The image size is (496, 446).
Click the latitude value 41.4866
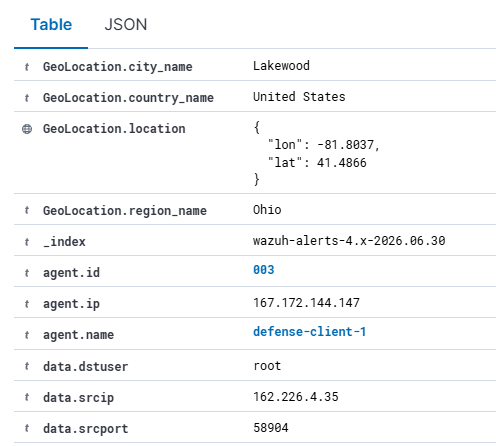coord(342,163)
